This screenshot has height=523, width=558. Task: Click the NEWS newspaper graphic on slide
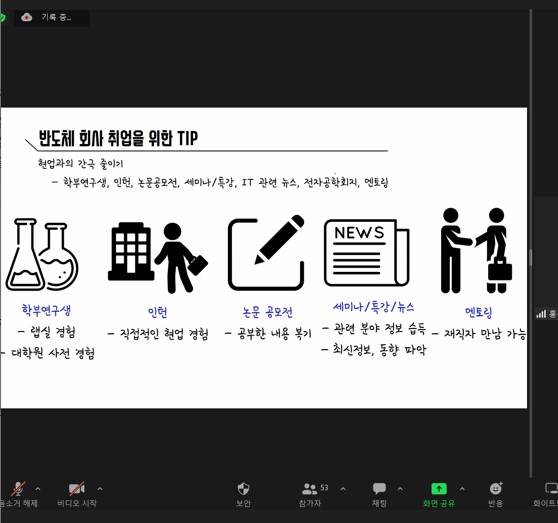coord(367,253)
